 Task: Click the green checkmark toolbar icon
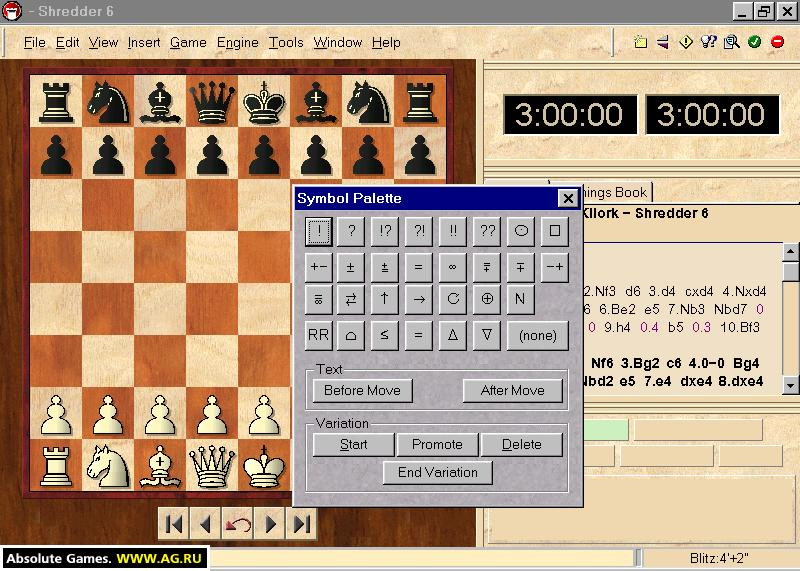(x=755, y=42)
